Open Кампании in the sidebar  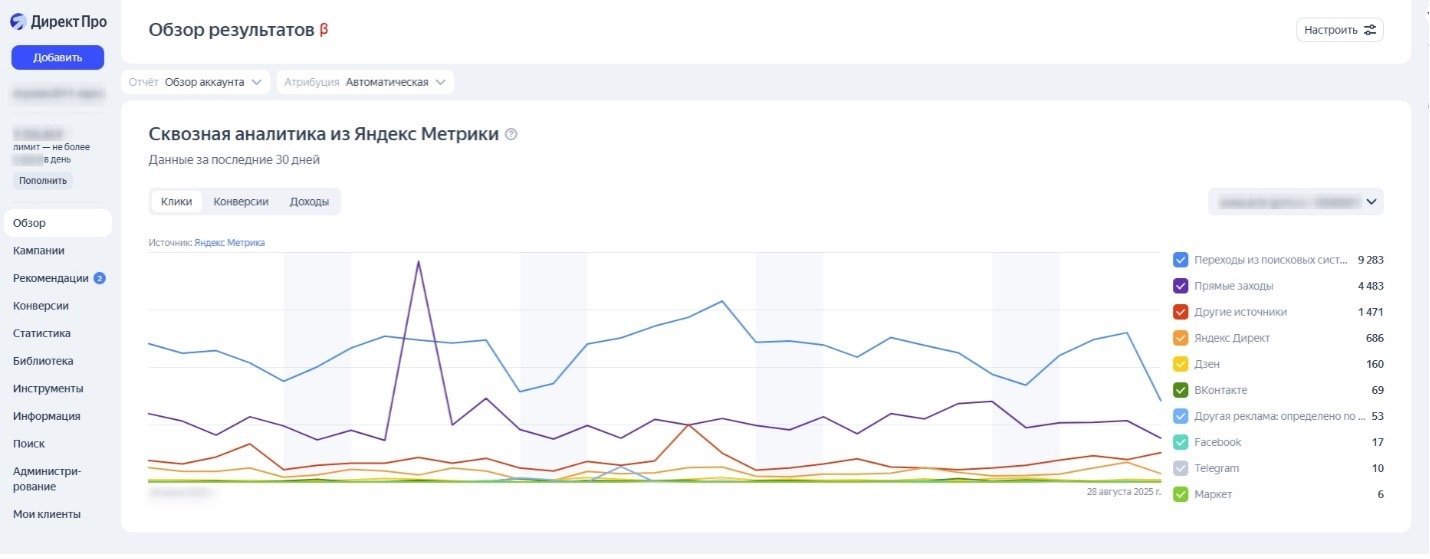point(39,251)
